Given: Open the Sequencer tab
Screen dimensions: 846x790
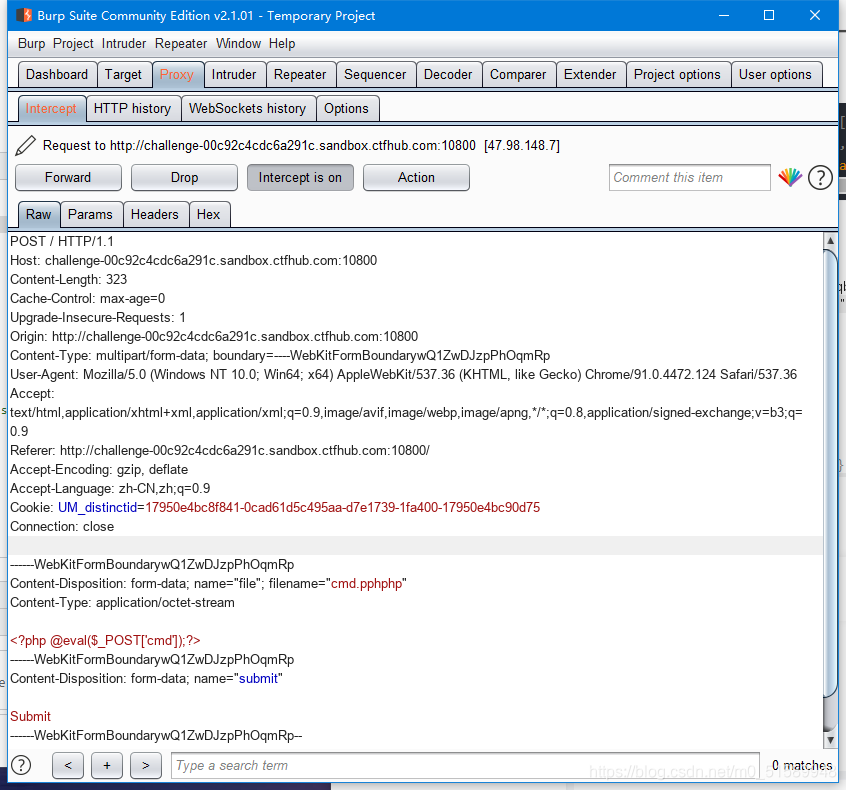Looking at the screenshot, I should pyautogui.click(x=375, y=74).
